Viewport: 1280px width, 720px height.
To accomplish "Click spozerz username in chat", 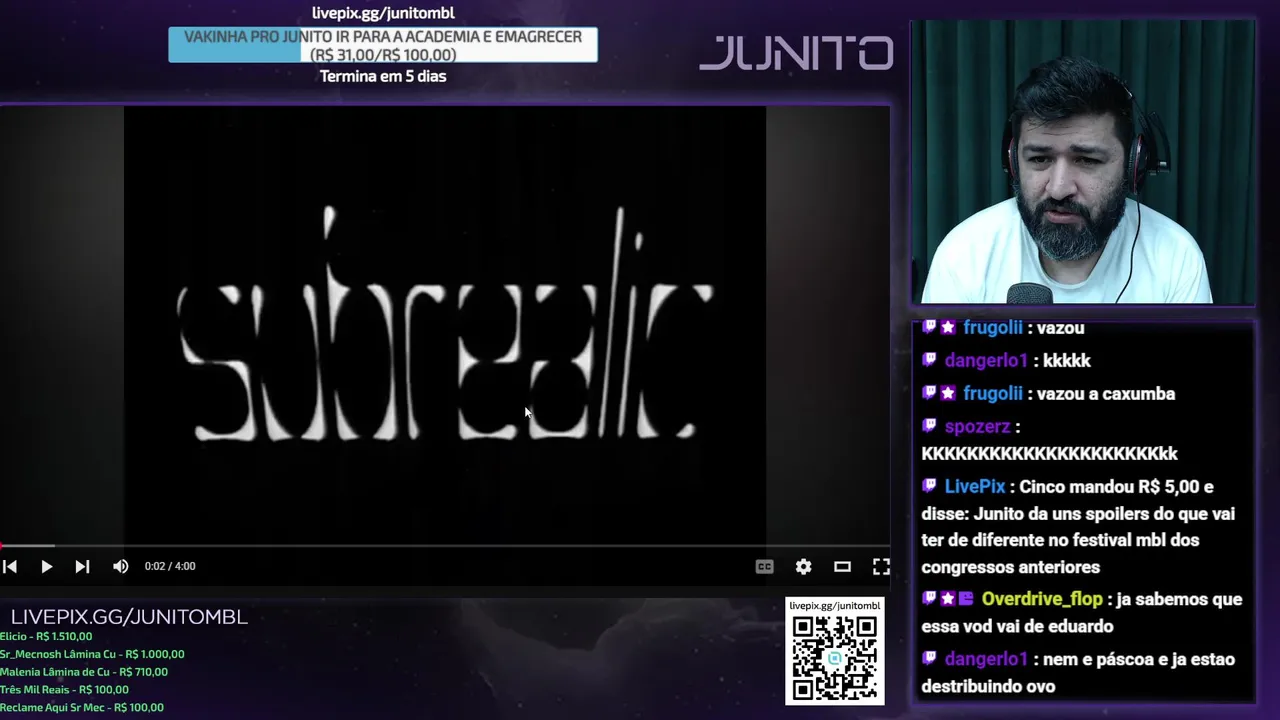I will [x=977, y=427].
